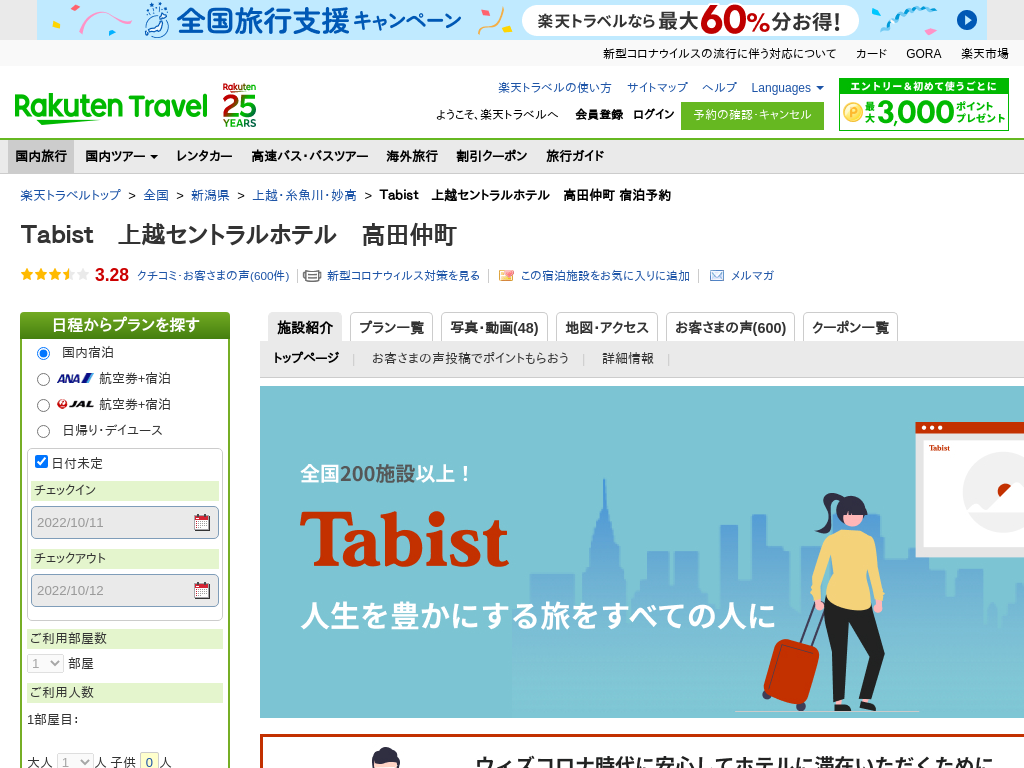Click the mail icon beside メルマガ

(x=716, y=276)
